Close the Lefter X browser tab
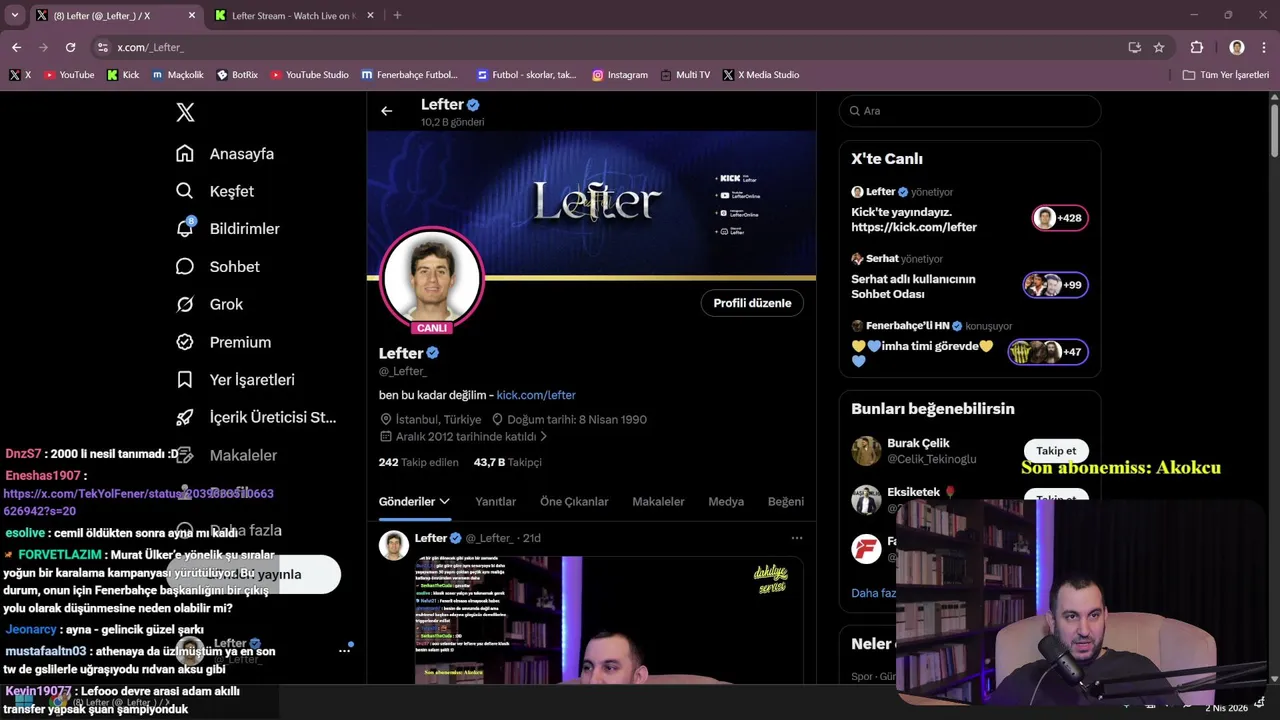Viewport: 1280px width, 720px height. (191, 16)
